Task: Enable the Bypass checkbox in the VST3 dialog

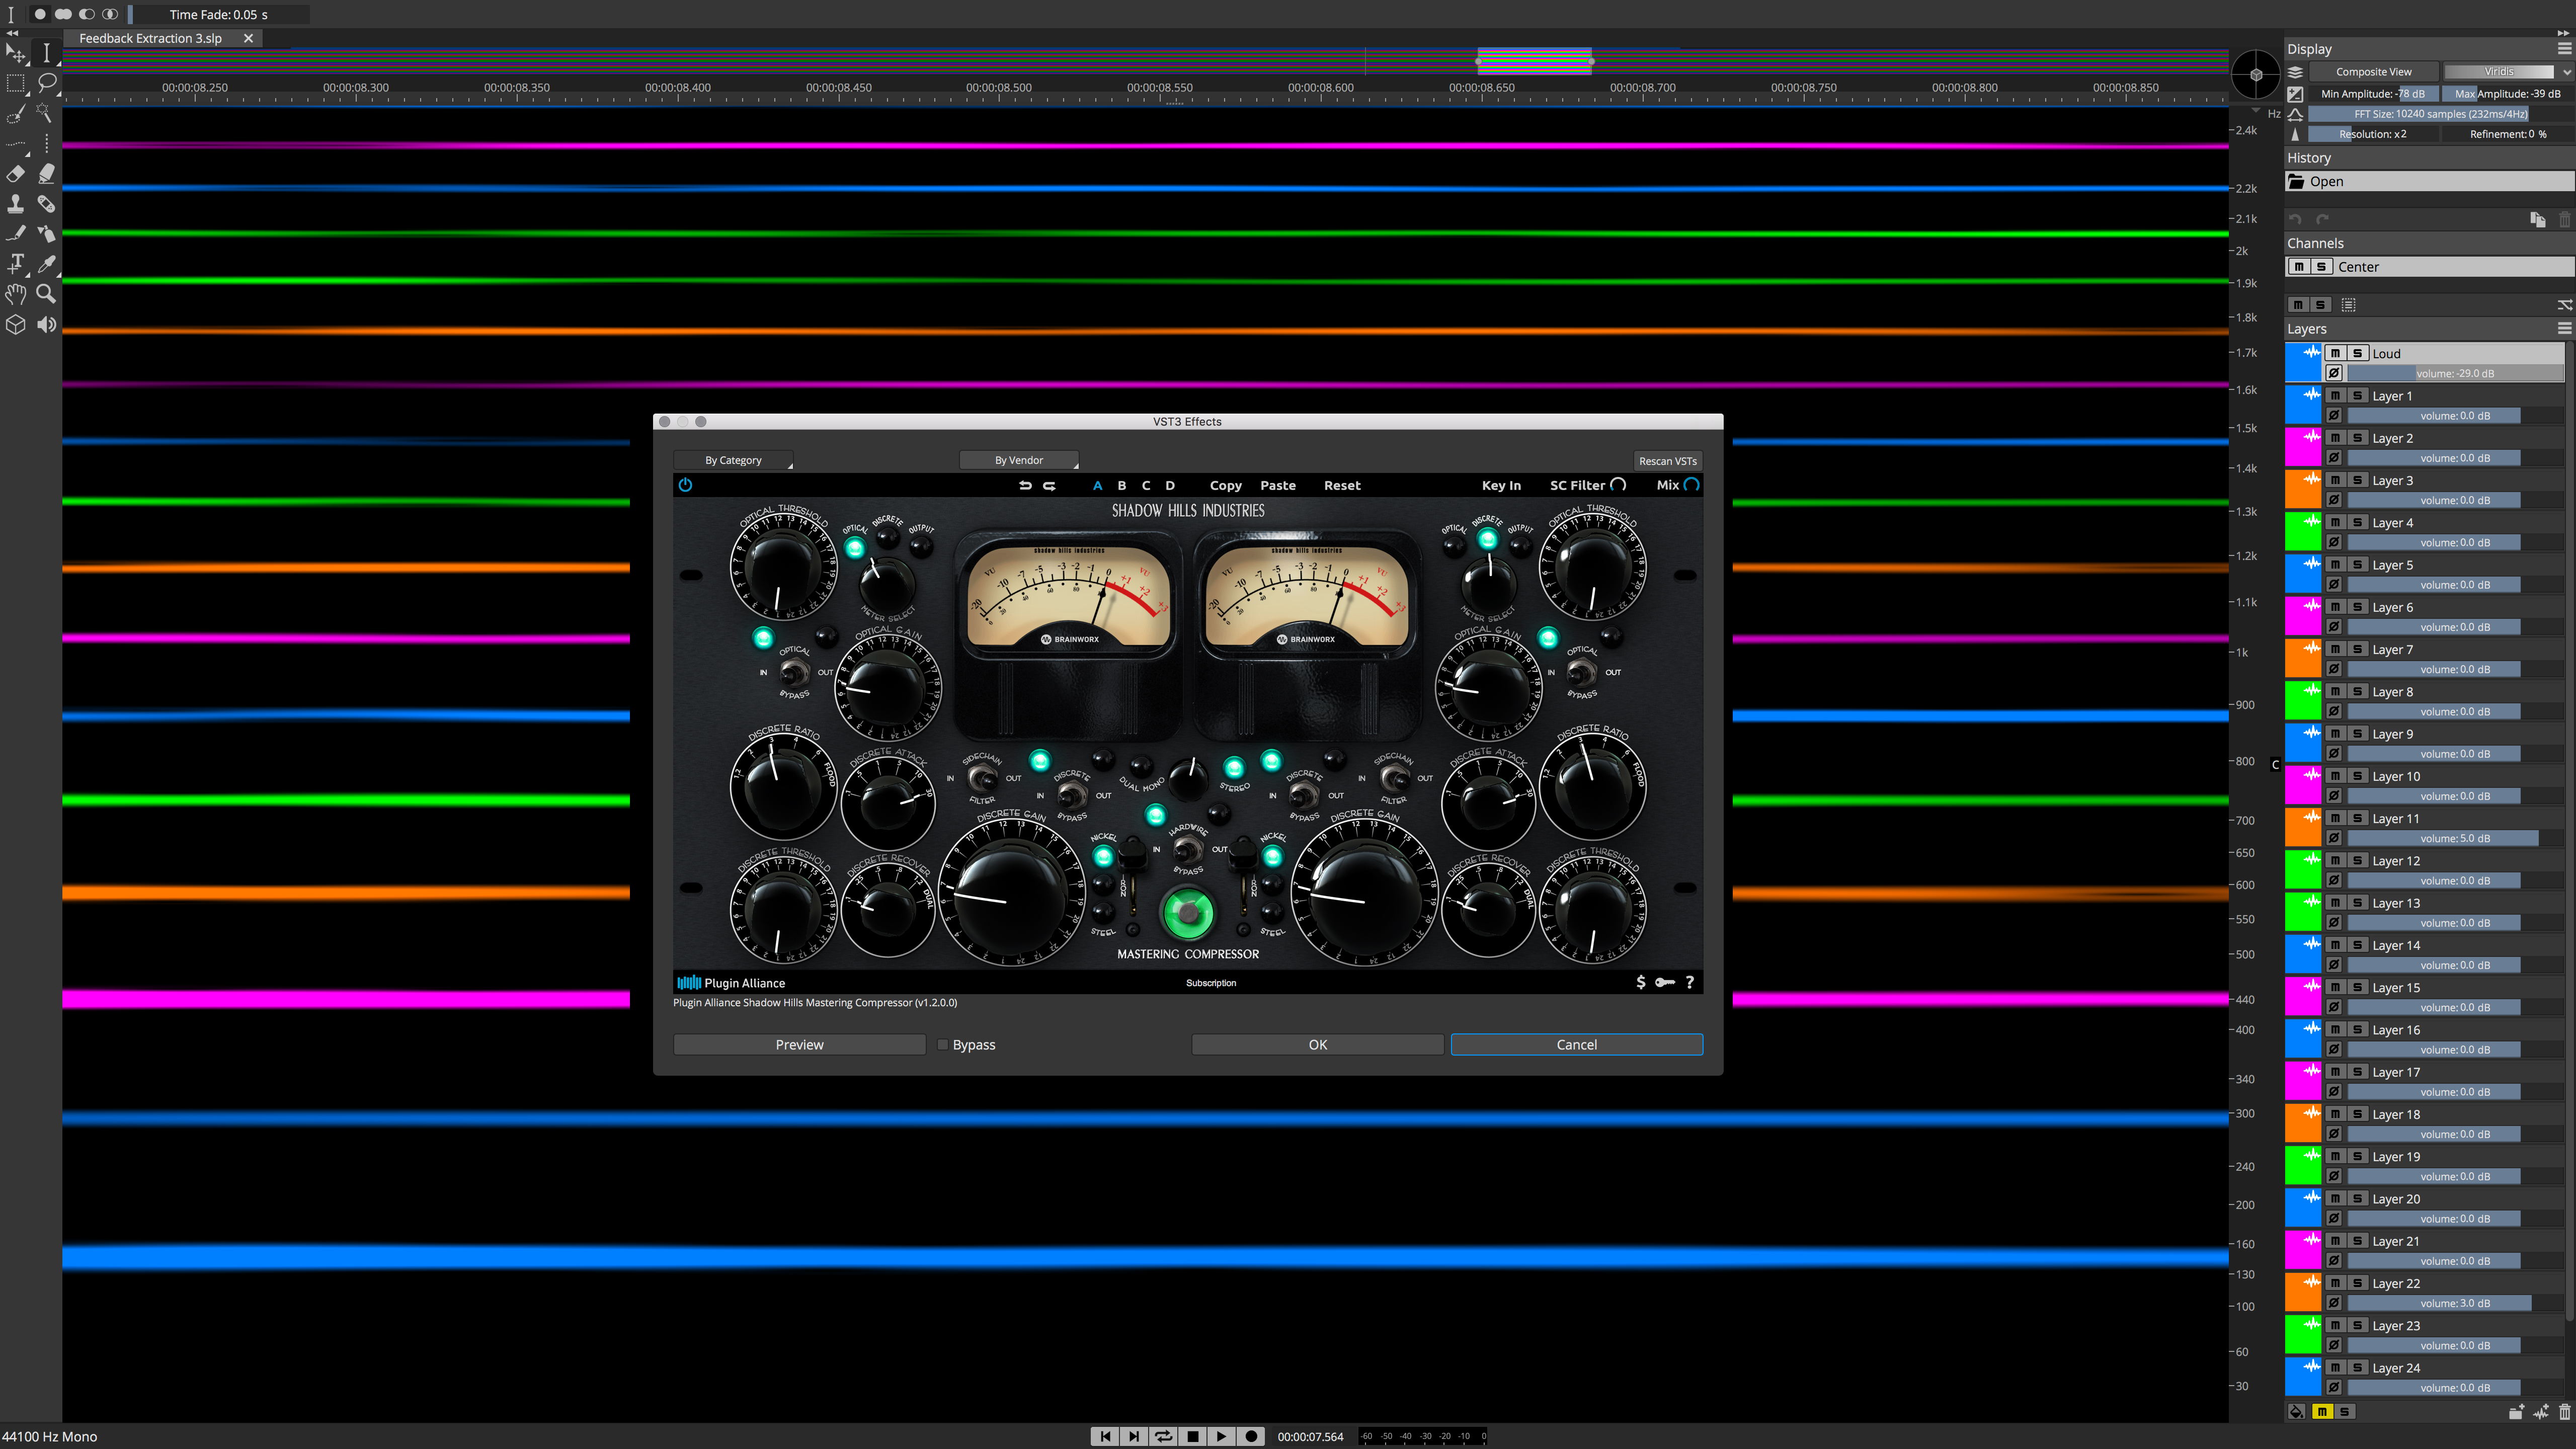Action: coord(942,1044)
